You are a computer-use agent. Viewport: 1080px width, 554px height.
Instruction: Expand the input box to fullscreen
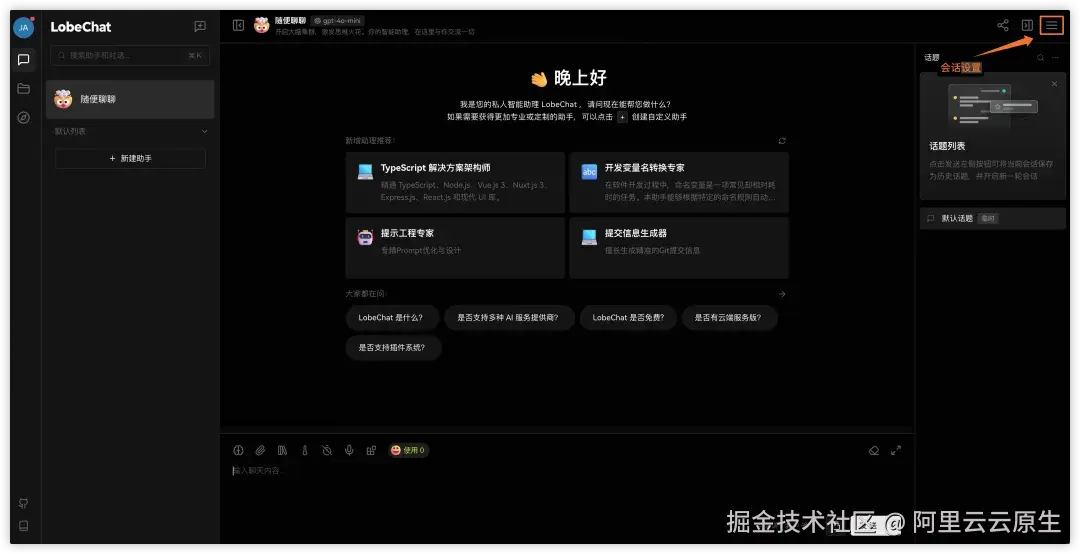[896, 451]
